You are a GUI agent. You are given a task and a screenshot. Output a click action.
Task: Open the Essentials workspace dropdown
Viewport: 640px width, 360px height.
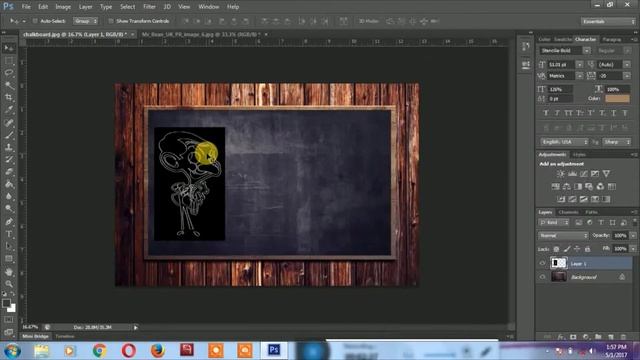pos(608,21)
